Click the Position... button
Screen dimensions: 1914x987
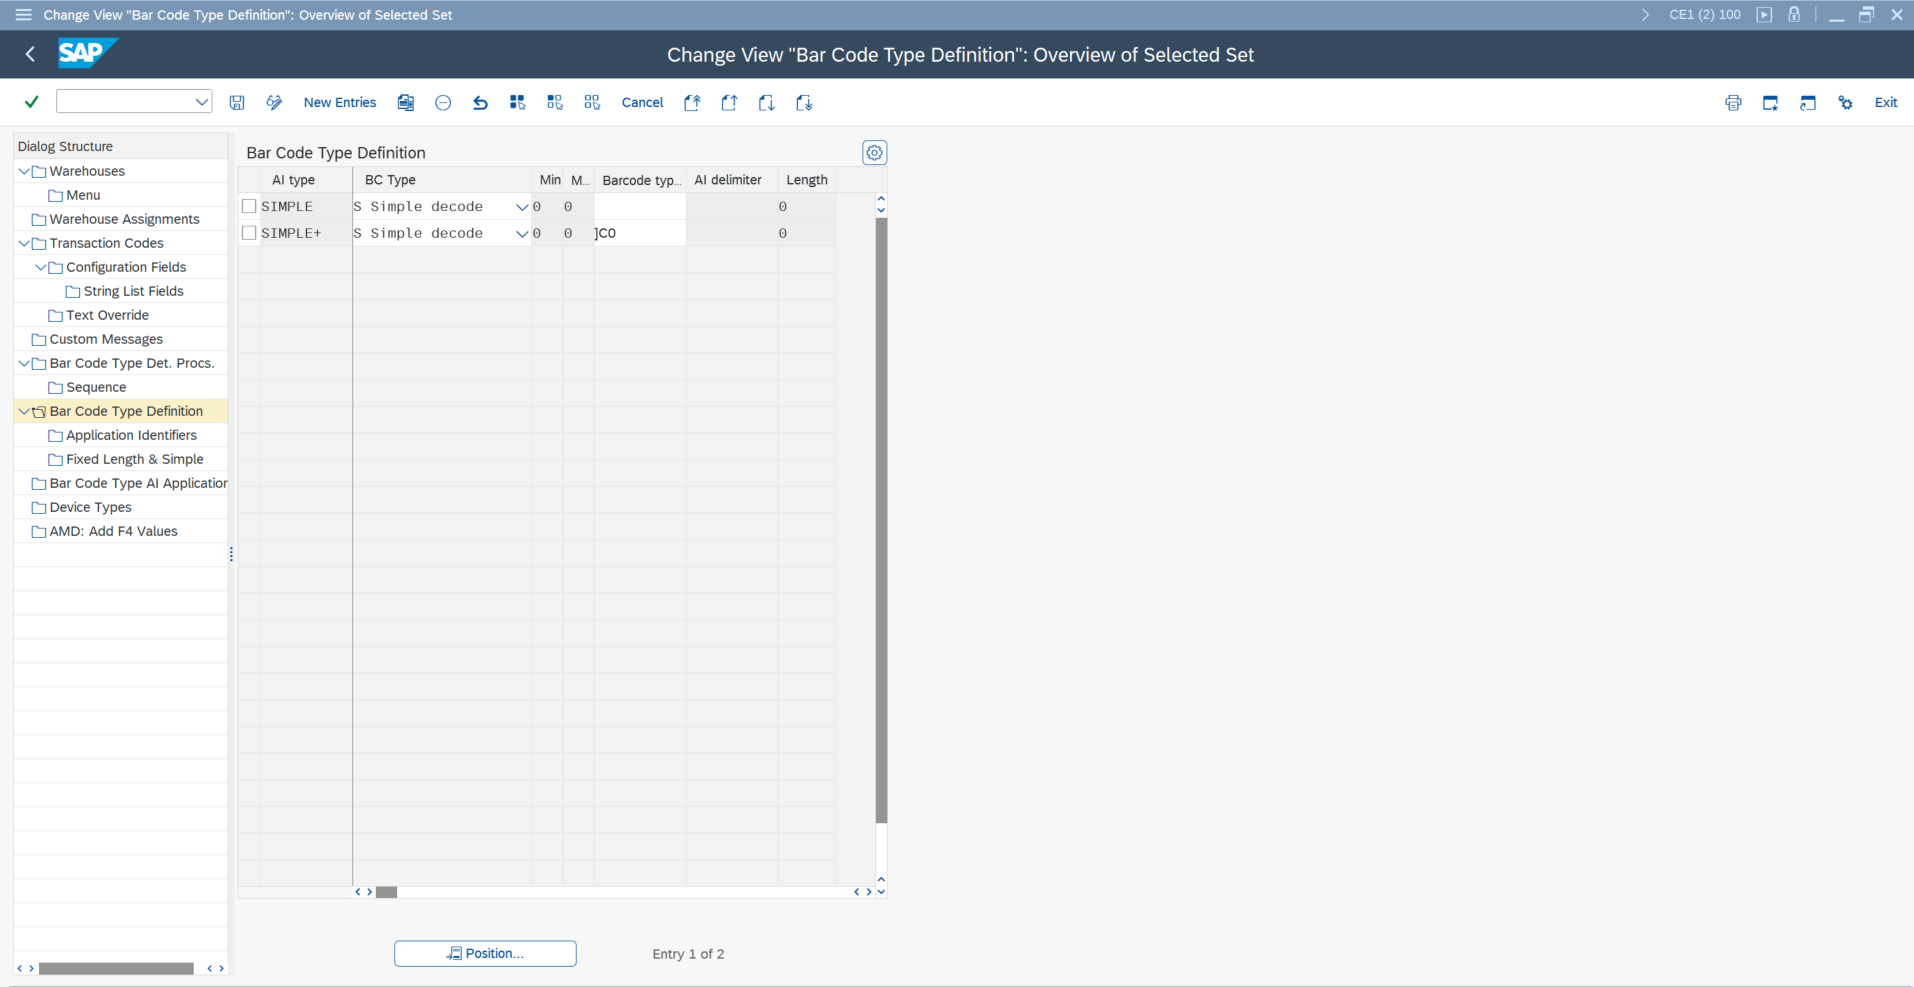[485, 954]
